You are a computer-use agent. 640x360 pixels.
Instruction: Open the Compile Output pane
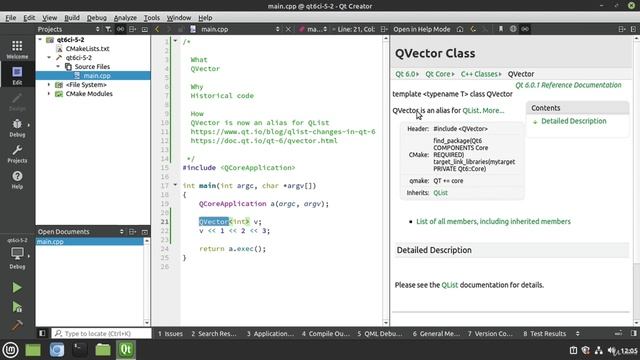point(326,333)
